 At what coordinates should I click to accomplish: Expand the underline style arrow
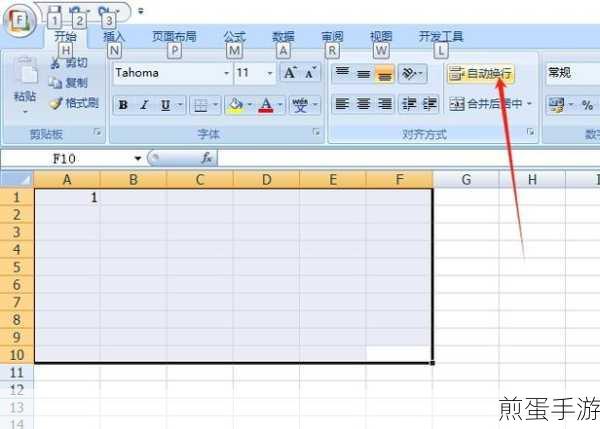(x=180, y=104)
